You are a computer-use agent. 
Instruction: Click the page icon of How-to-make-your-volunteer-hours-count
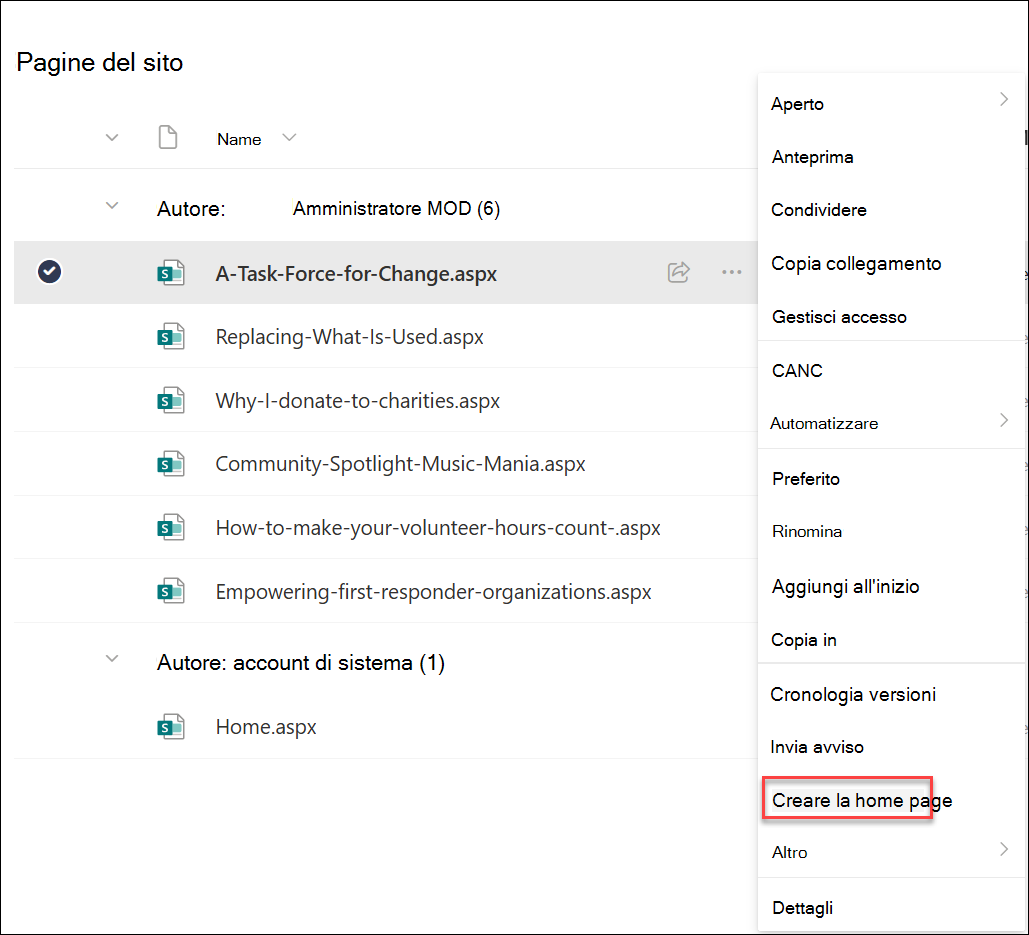click(171, 528)
